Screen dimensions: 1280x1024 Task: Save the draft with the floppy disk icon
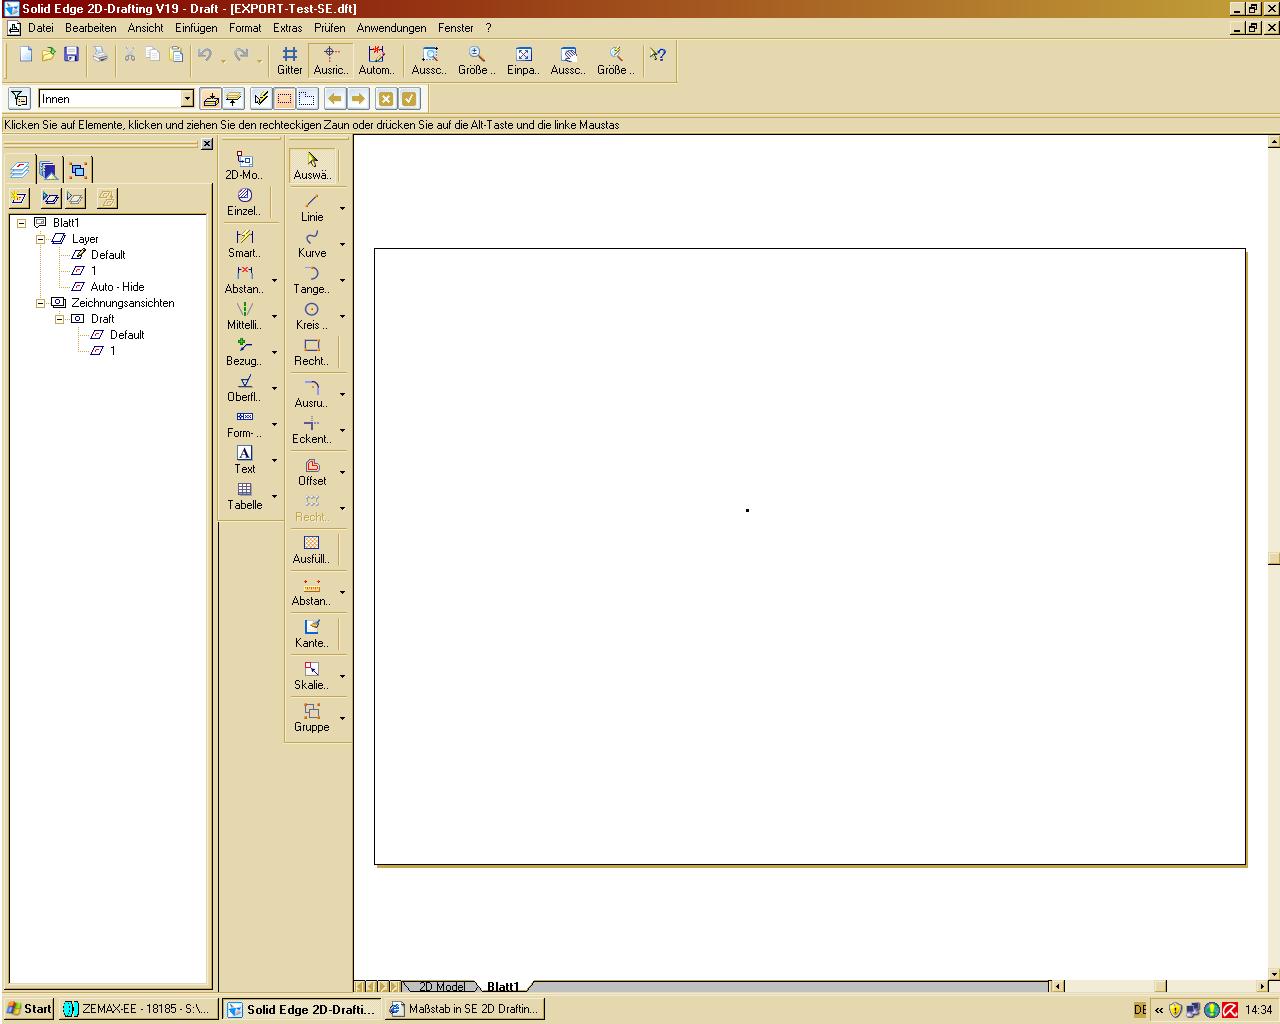click(x=71, y=55)
